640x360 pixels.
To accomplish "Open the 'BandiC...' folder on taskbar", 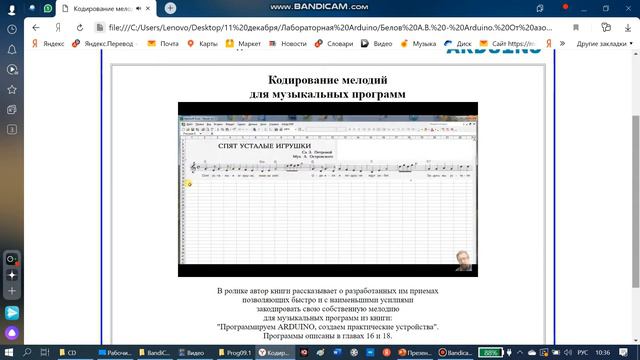I will [154, 352].
